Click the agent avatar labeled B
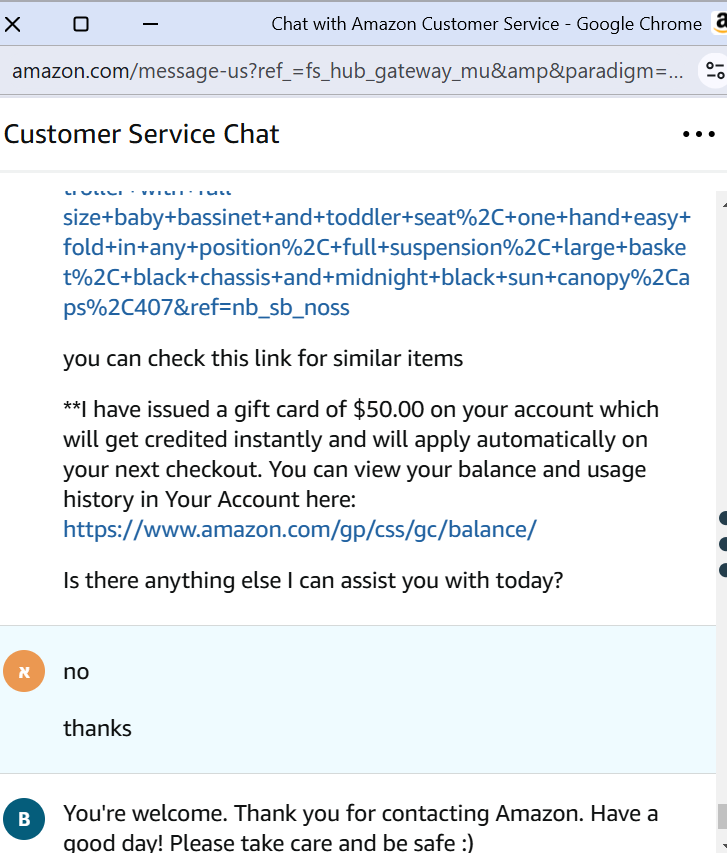 tap(25, 820)
